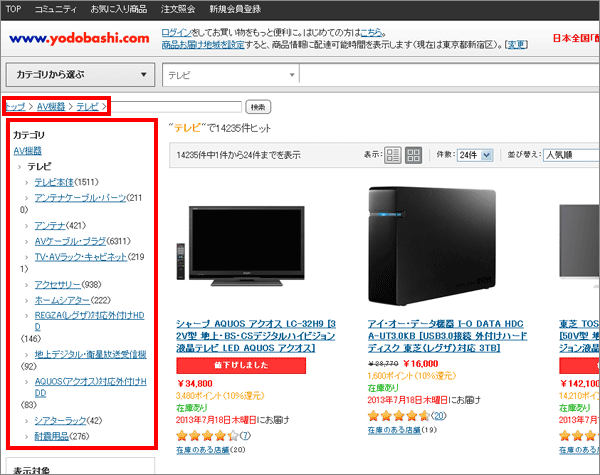This screenshot has height=475, width=600.
Task: Click the search-within-results input field
Action: pos(176,107)
